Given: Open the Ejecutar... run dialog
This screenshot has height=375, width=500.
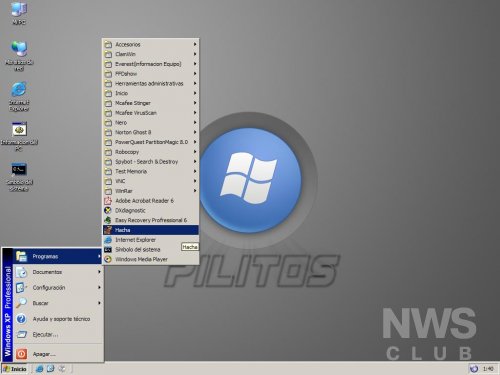Looking at the screenshot, I should click(x=58, y=334).
